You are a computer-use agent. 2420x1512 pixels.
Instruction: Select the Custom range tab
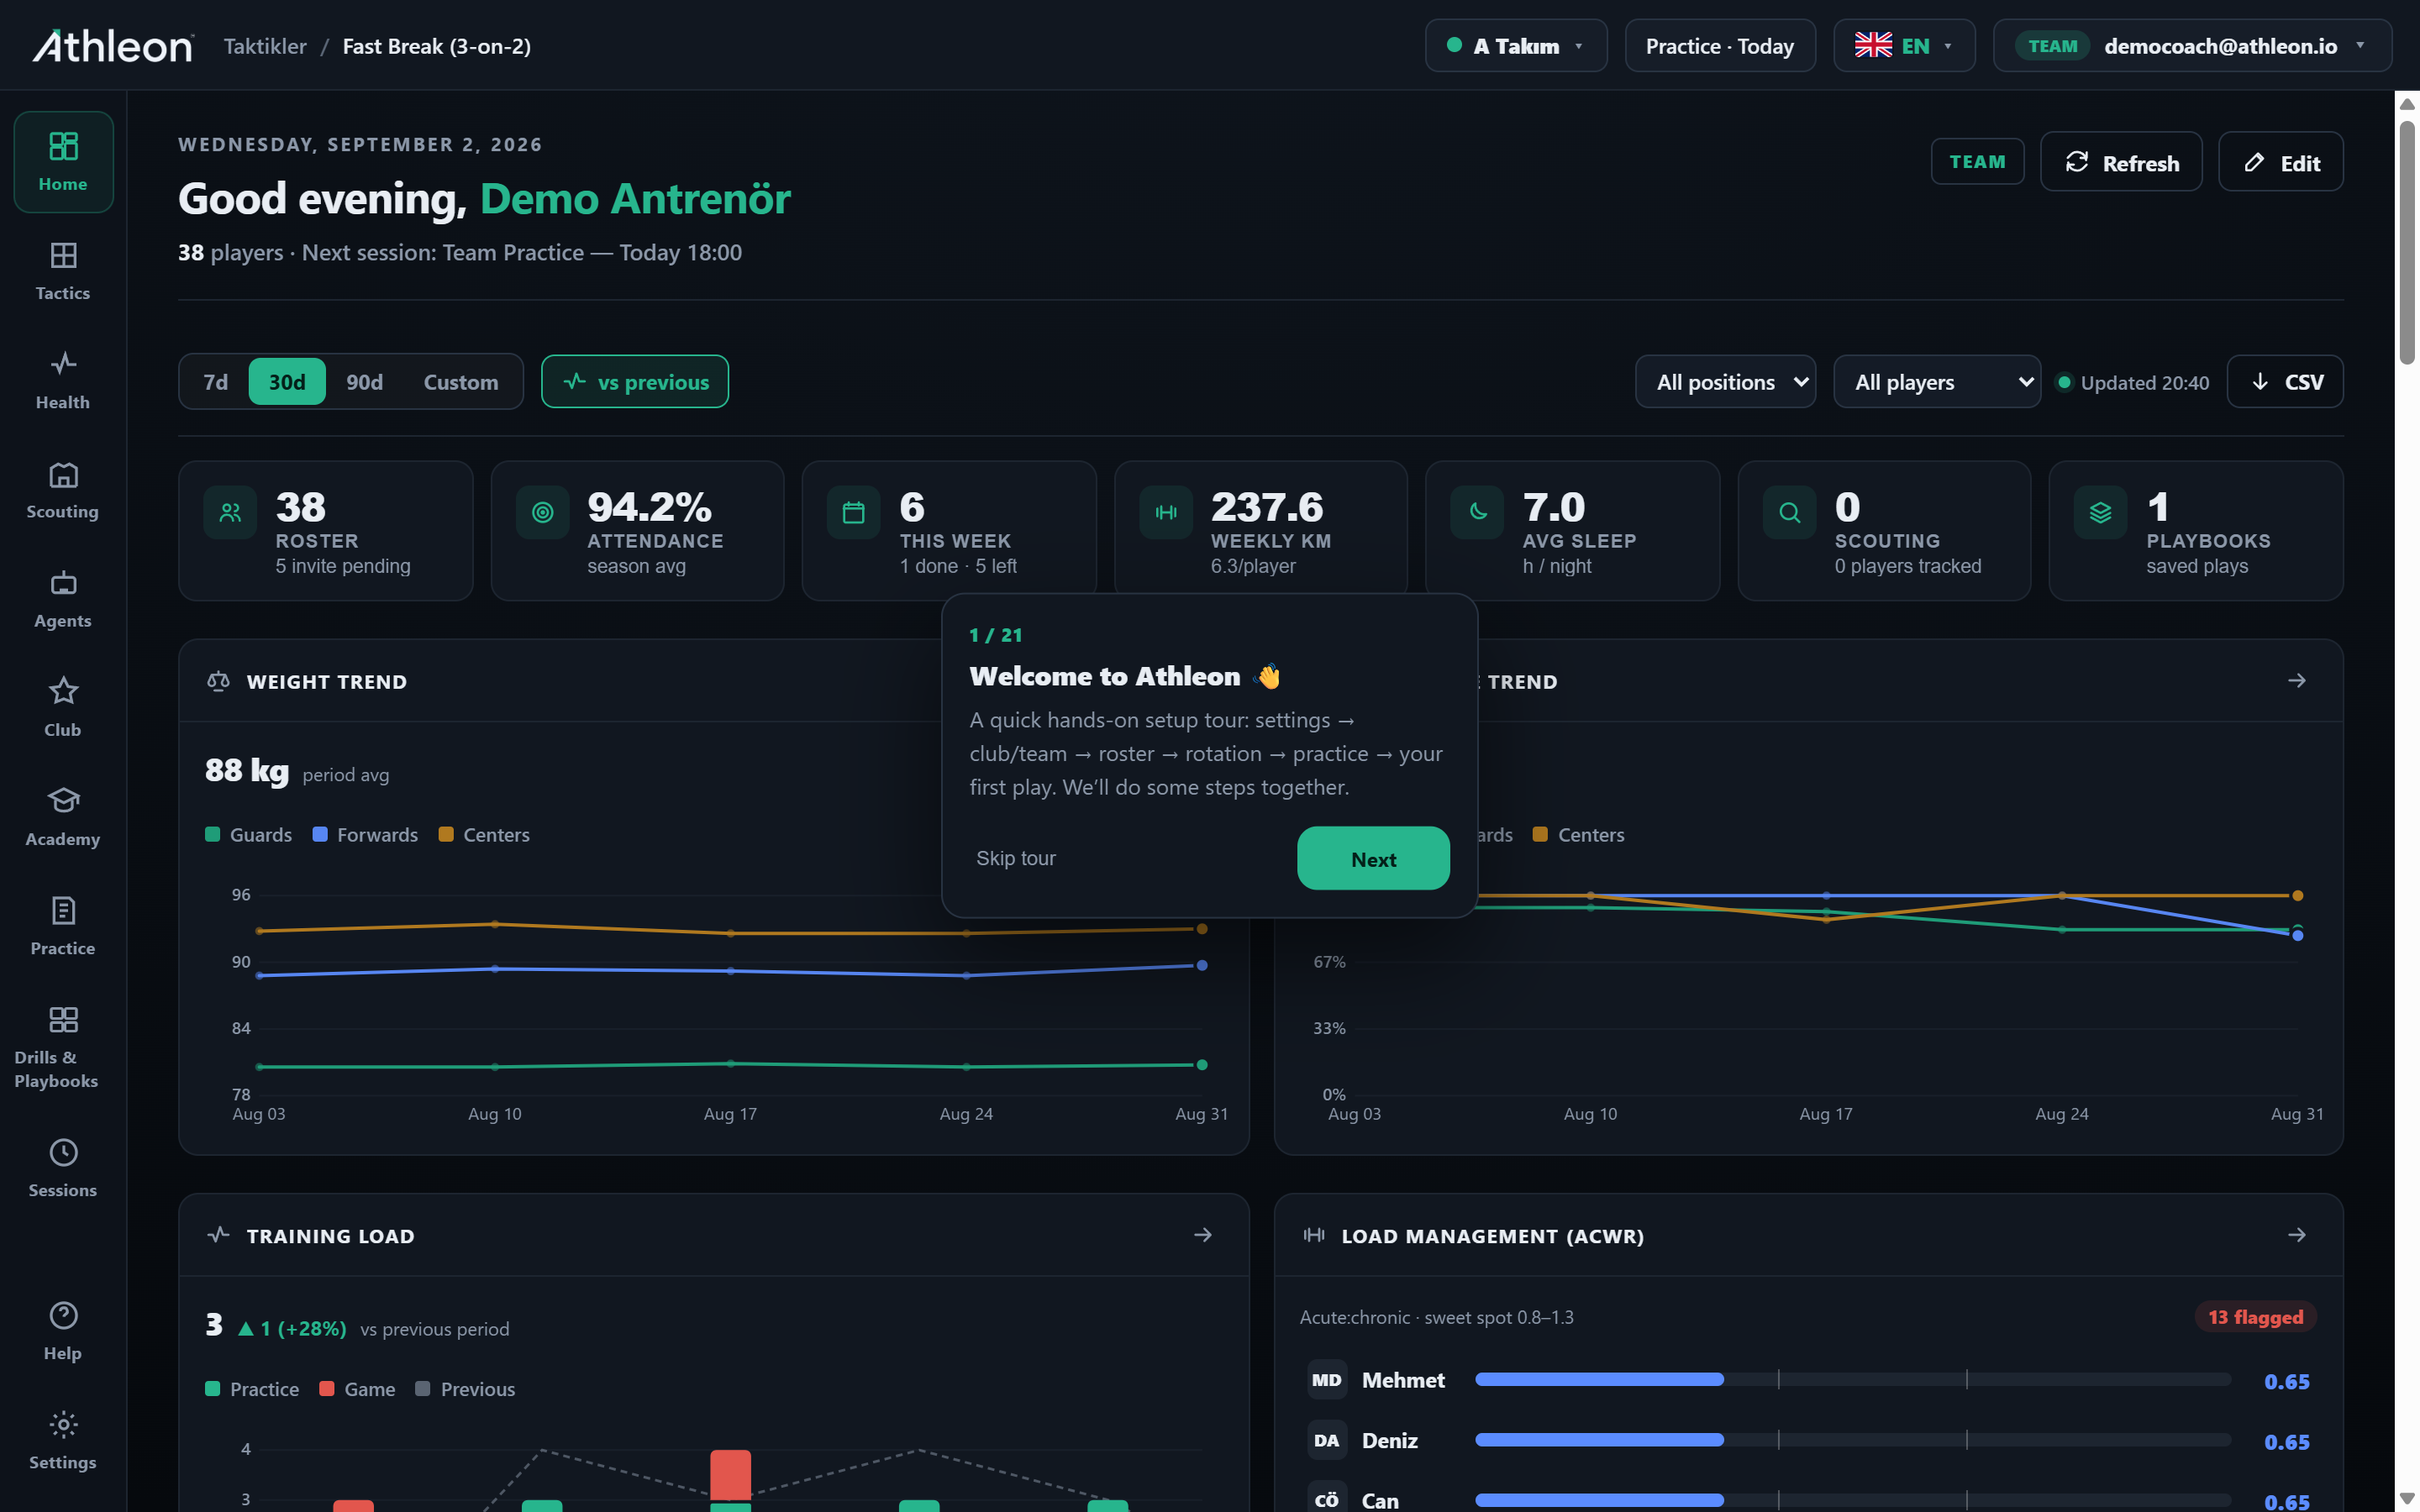[x=461, y=381]
